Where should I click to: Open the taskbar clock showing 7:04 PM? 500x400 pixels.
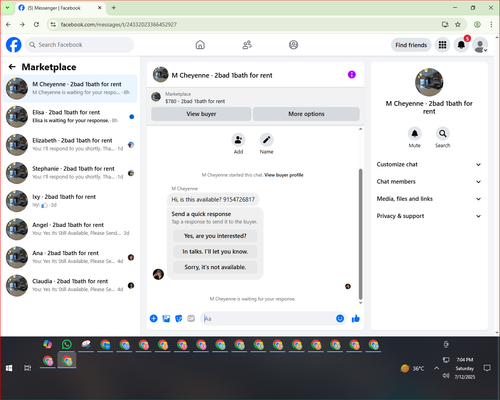[x=465, y=368]
